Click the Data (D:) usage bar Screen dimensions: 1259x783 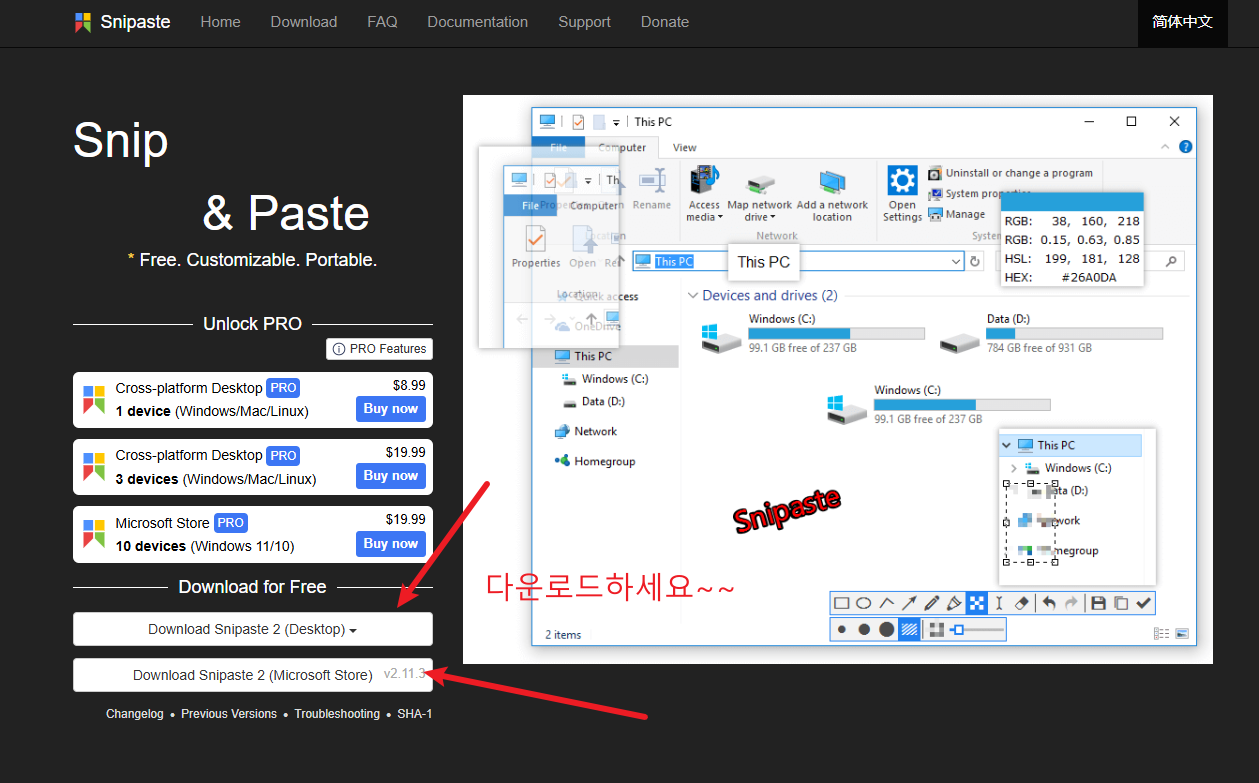tap(1075, 334)
